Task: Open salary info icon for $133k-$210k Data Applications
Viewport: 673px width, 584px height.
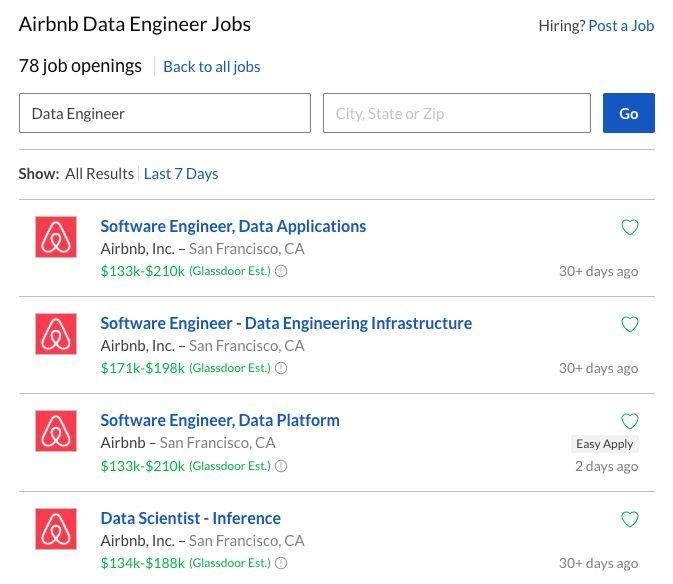Action: coord(281,271)
